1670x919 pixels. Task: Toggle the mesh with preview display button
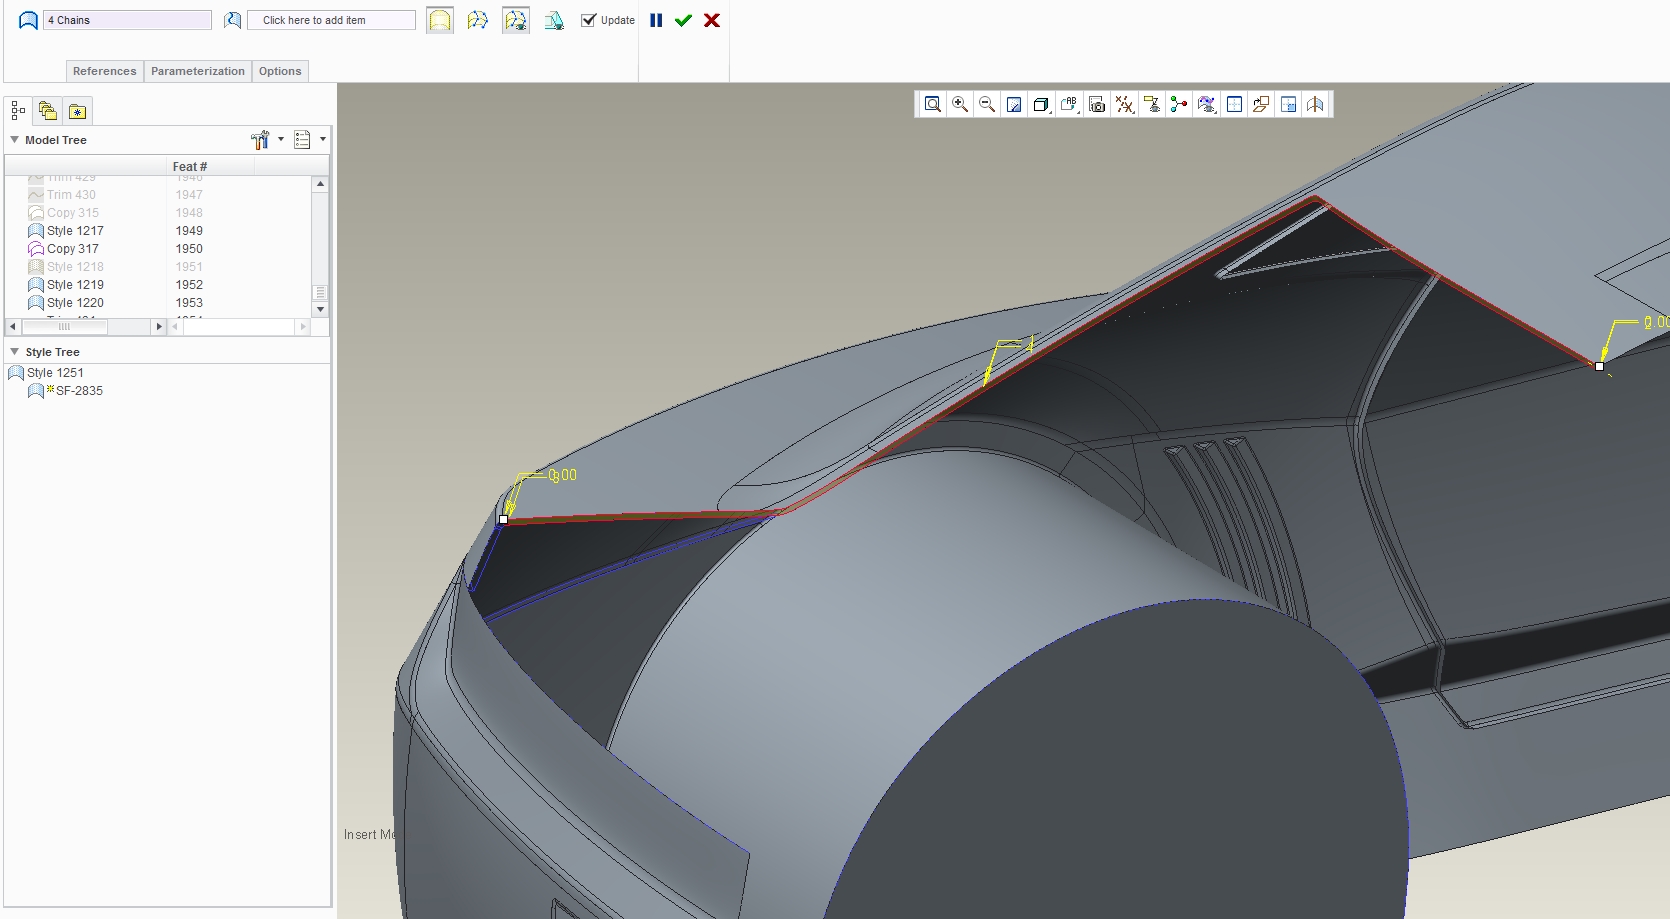tap(516, 20)
